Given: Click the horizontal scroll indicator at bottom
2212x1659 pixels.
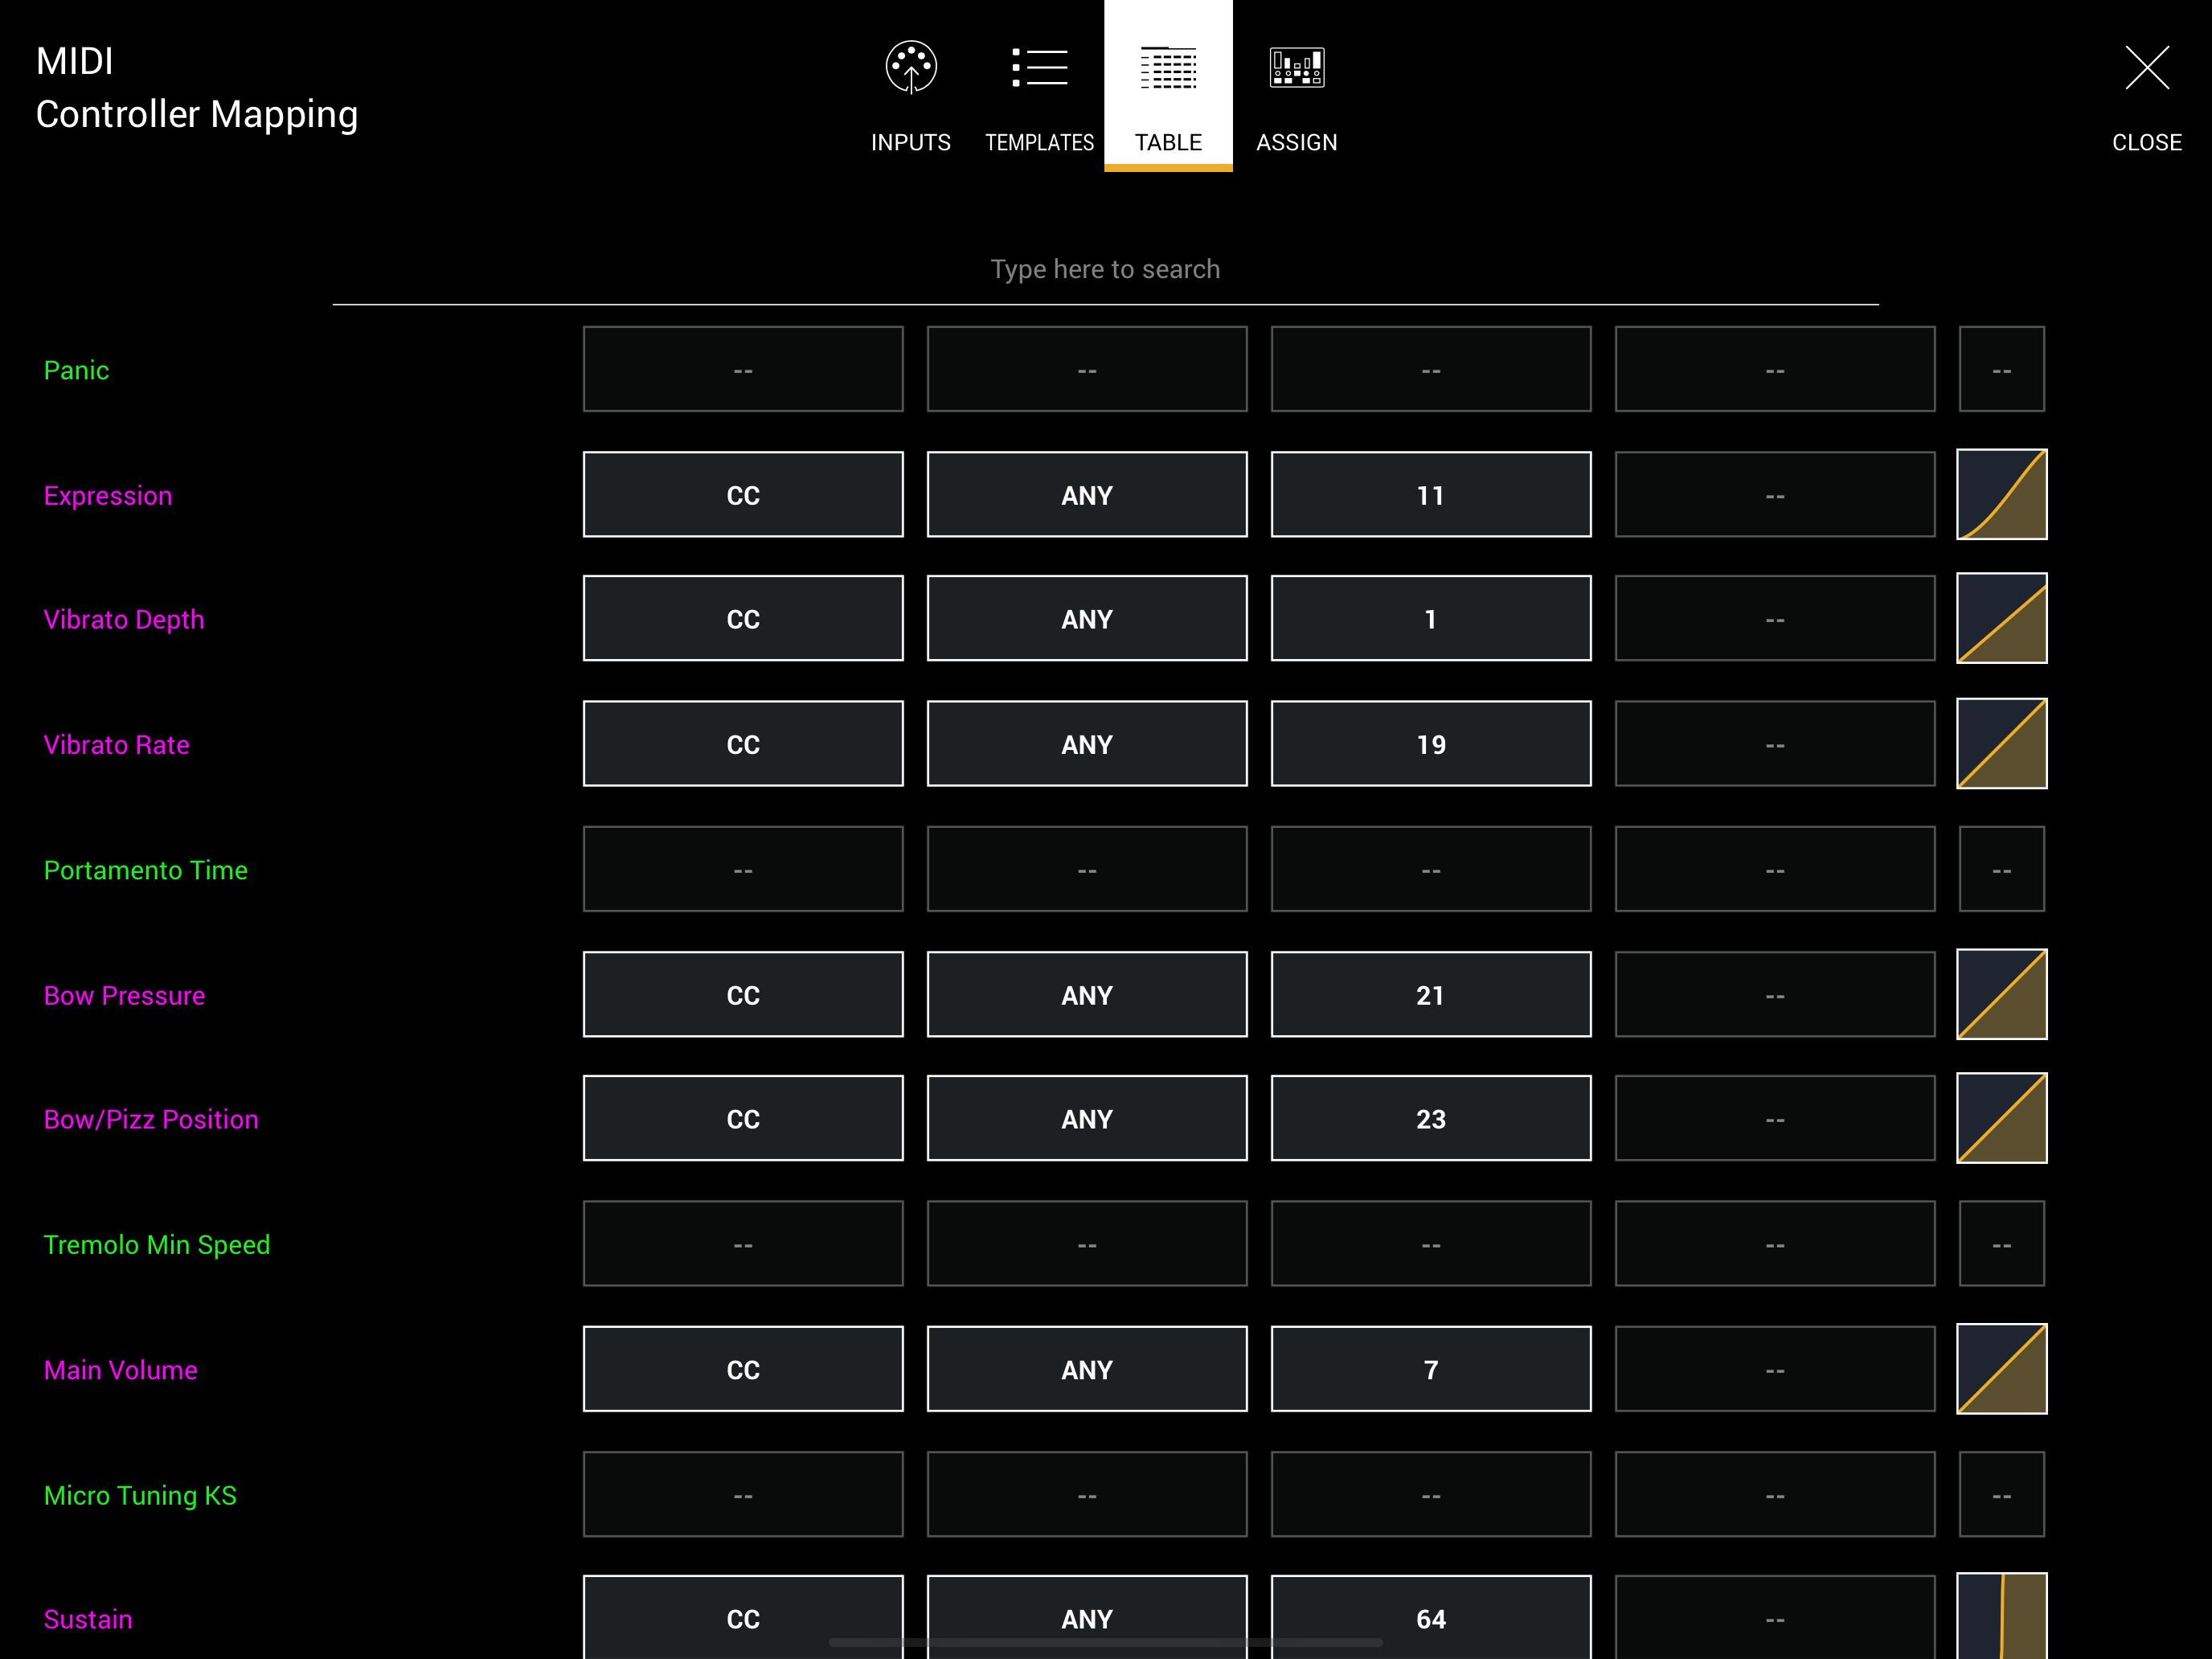Looking at the screenshot, I should click(1105, 1642).
